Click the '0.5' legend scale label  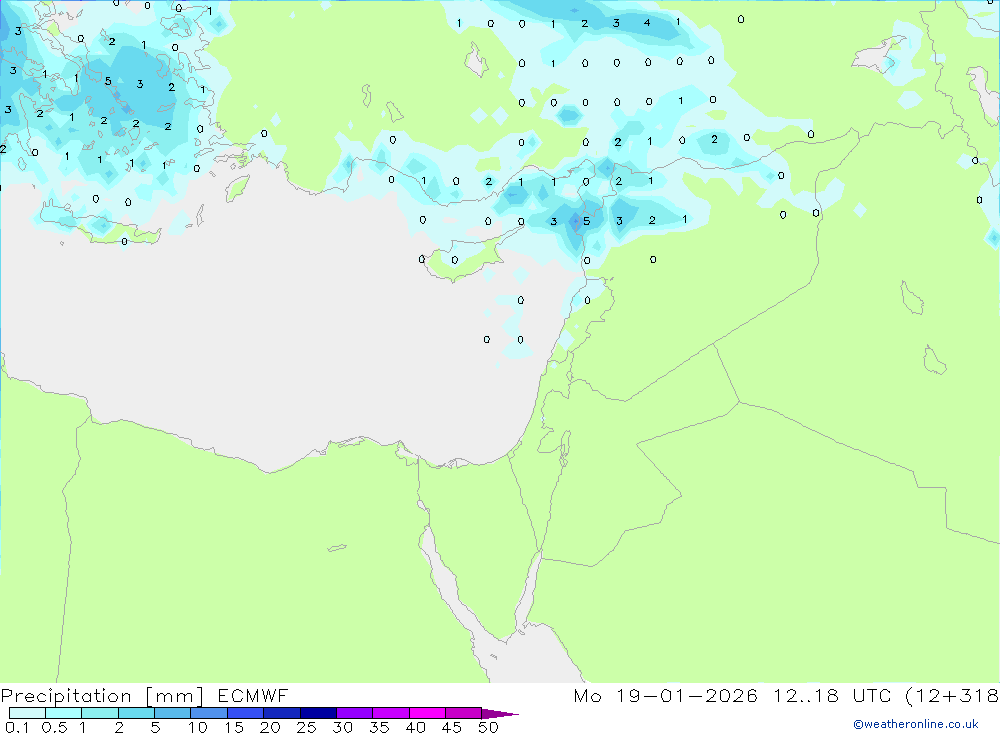coord(54,727)
